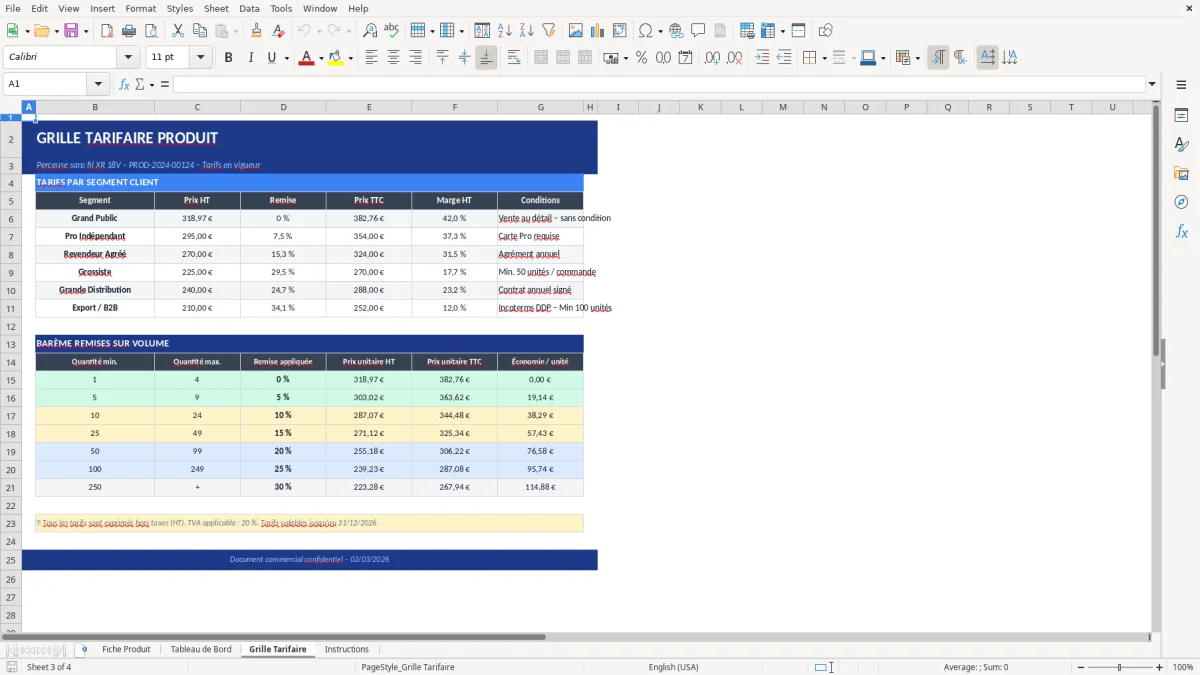Image resolution: width=1200 pixels, height=675 pixels.
Task: Open the Functions panel in the sidebar
Action: pos(1182,232)
